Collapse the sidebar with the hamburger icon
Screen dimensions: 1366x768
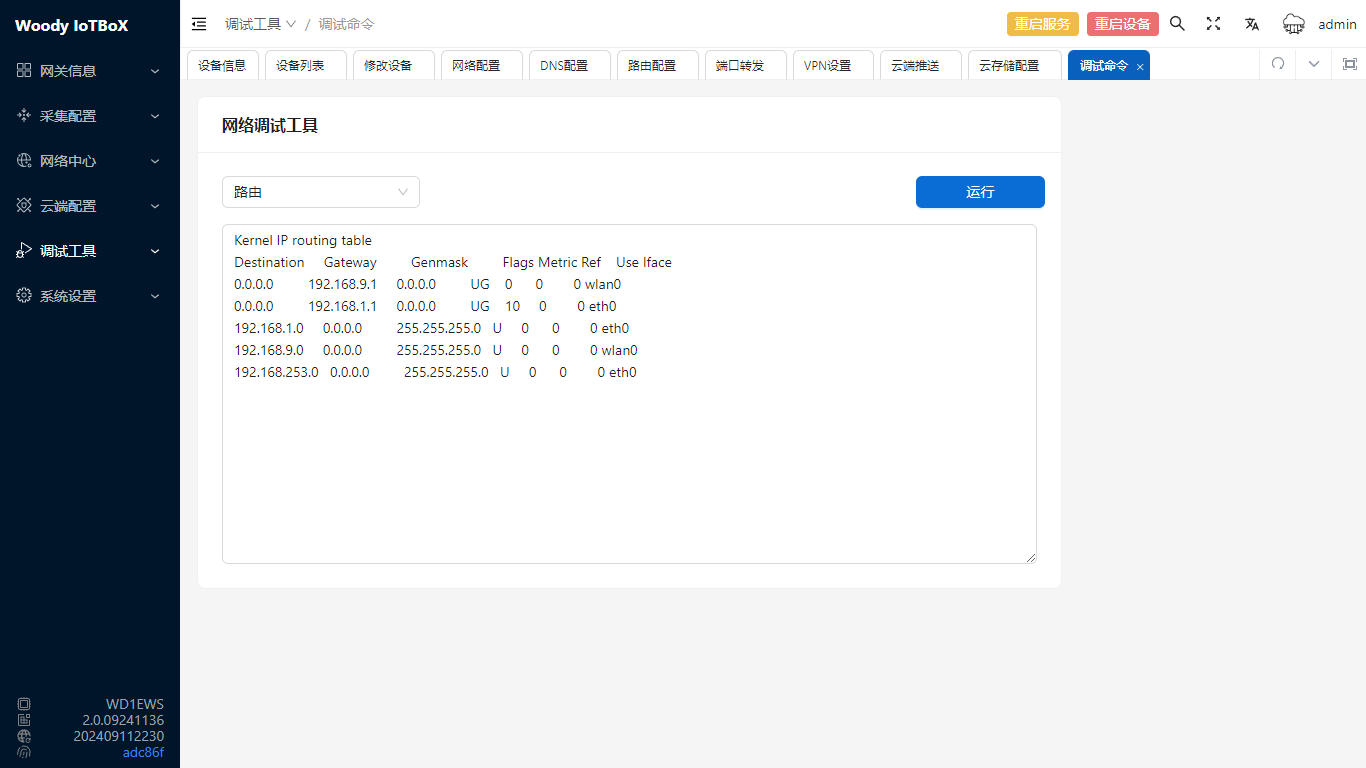coord(199,24)
